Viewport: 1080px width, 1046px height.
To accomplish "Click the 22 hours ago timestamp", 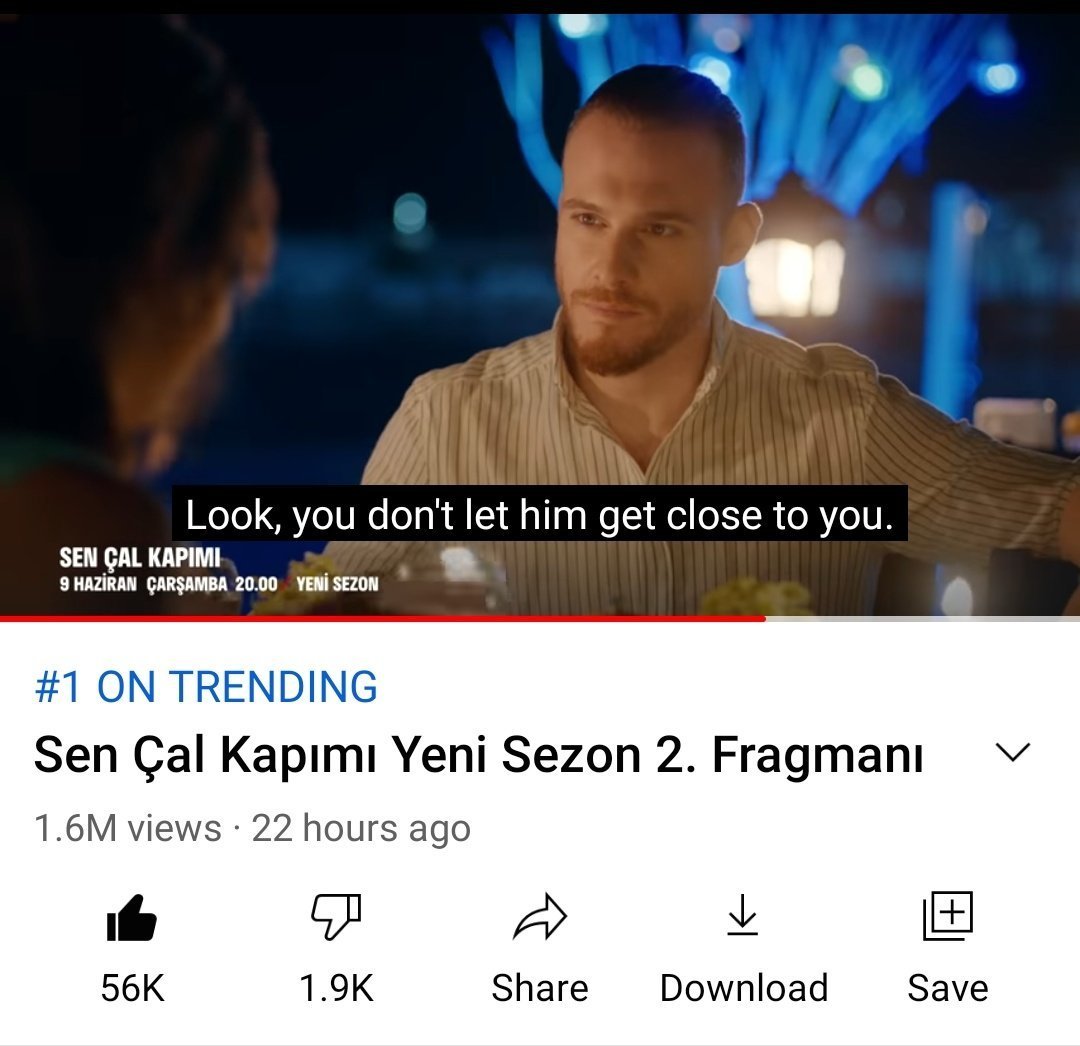I will coord(361,828).
